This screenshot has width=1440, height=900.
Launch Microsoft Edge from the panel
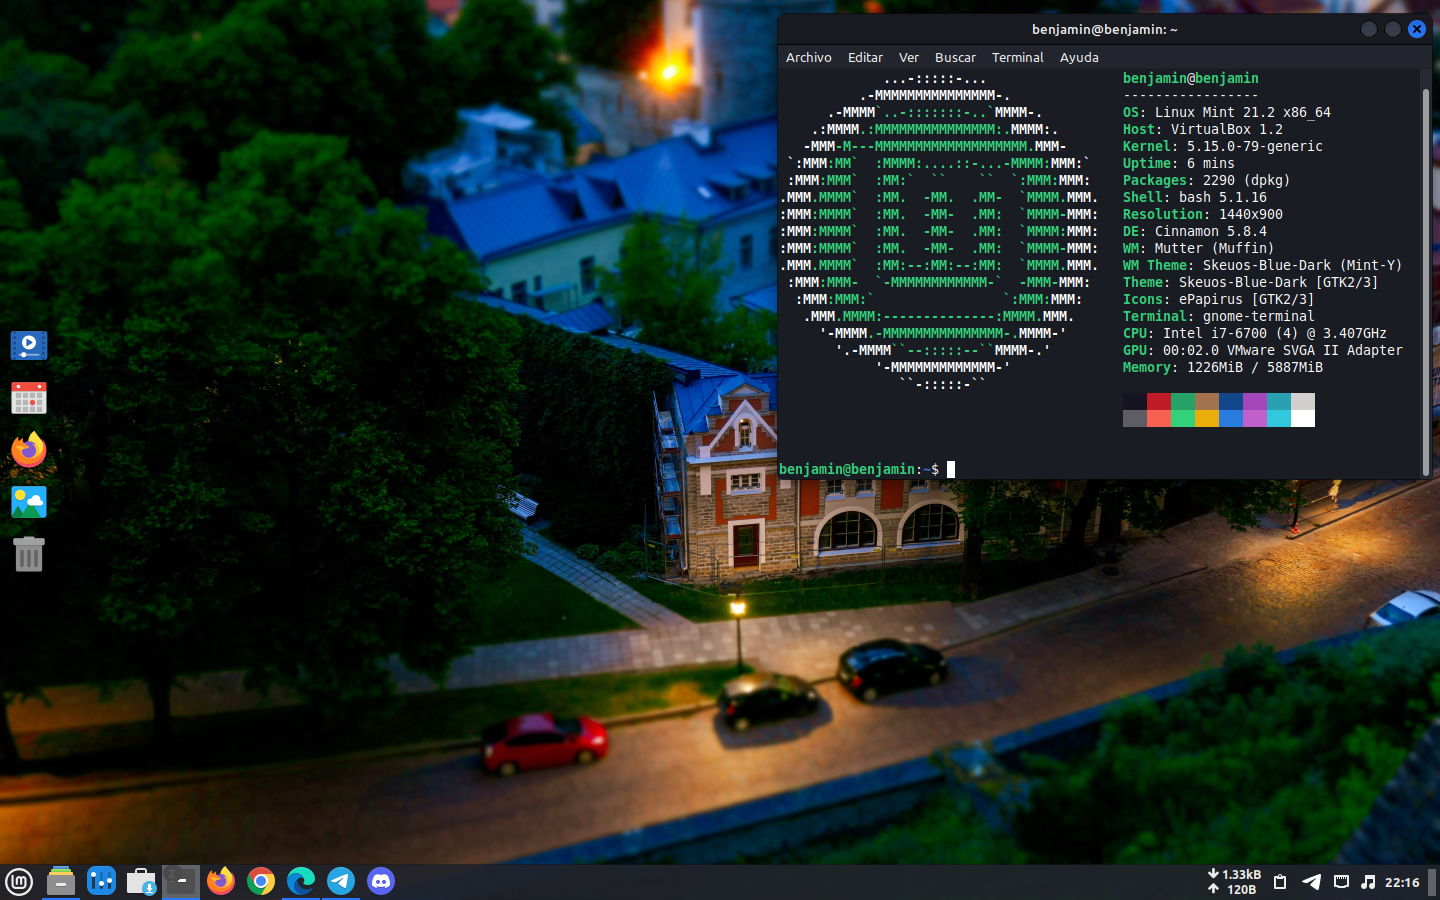coord(301,881)
